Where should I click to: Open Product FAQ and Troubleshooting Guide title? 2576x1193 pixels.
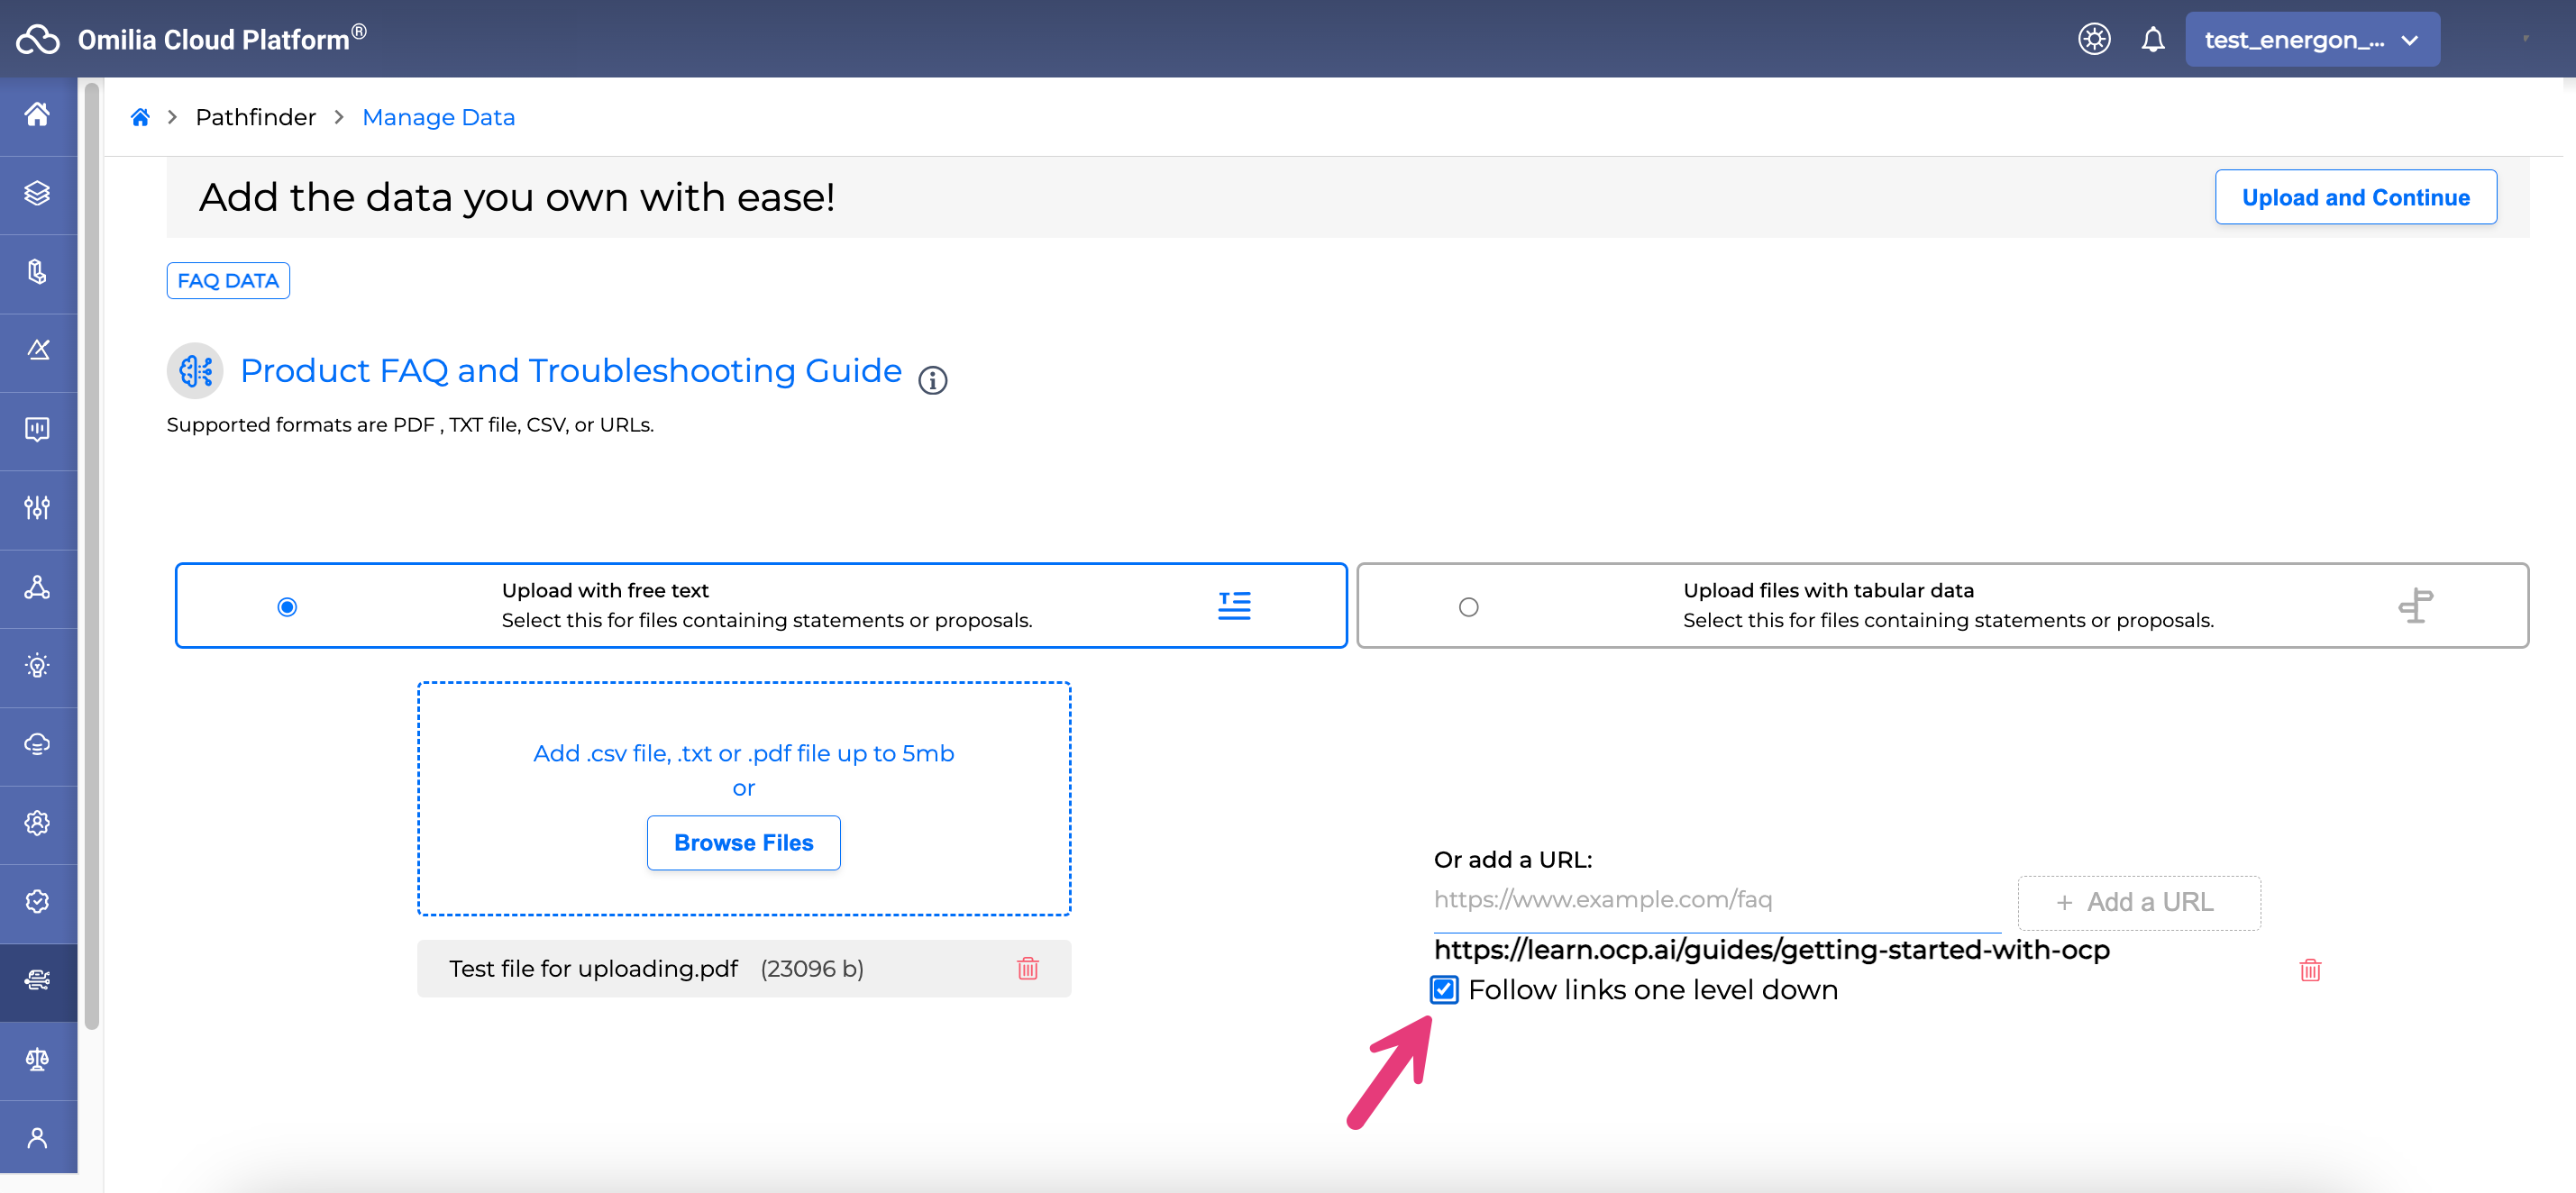pos(571,371)
